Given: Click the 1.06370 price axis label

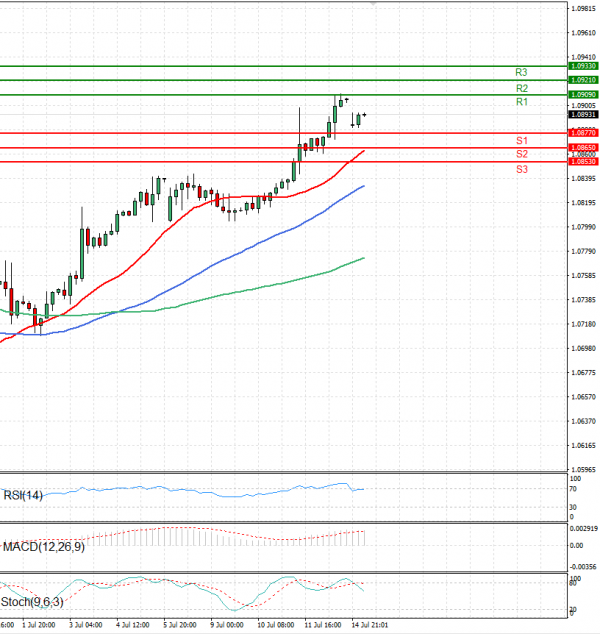Looking at the screenshot, I should point(583,421).
